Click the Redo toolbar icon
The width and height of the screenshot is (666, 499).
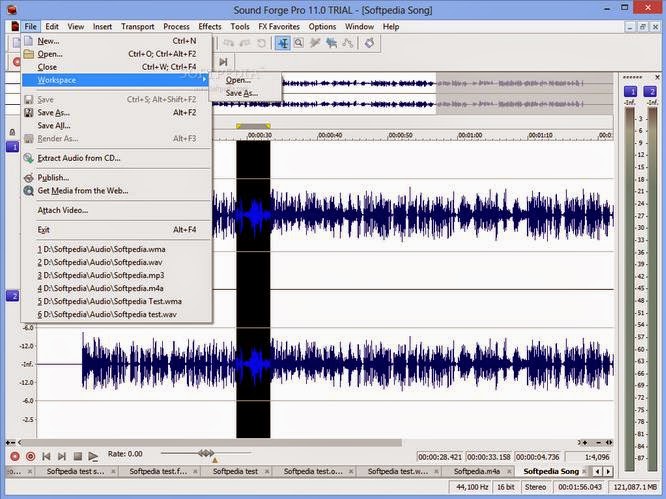[x=245, y=43]
